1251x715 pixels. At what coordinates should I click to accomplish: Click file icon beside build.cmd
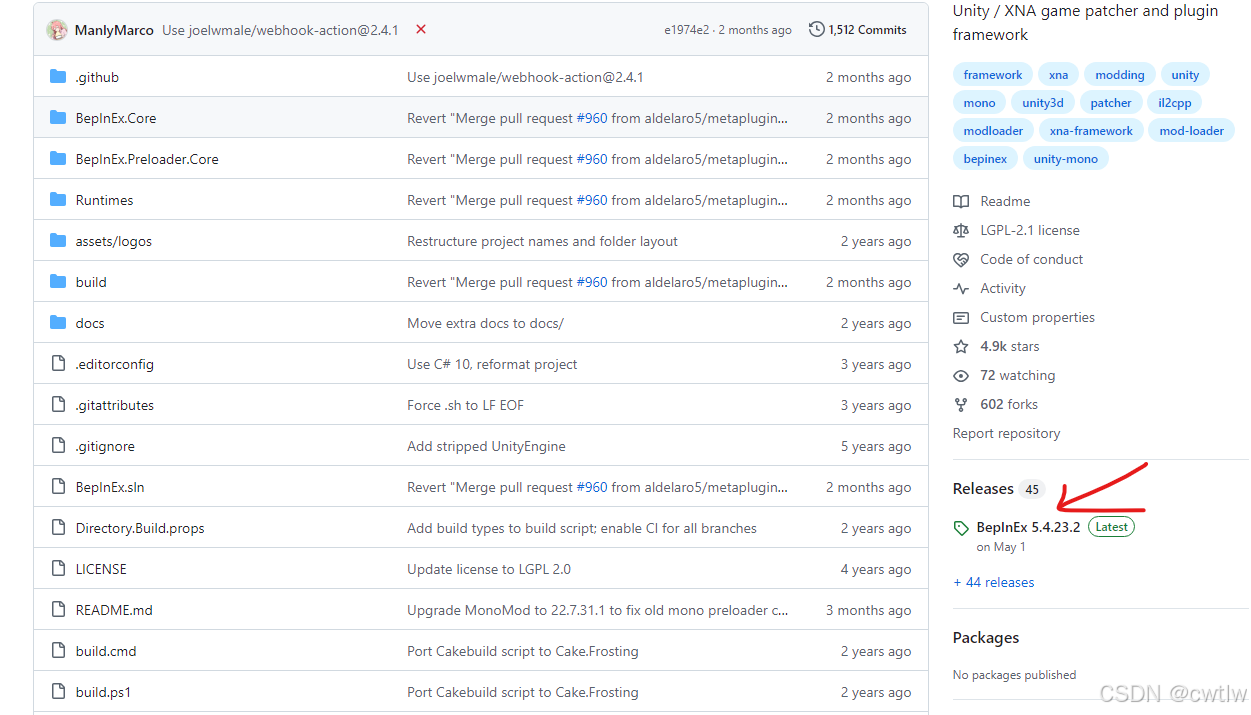58,651
